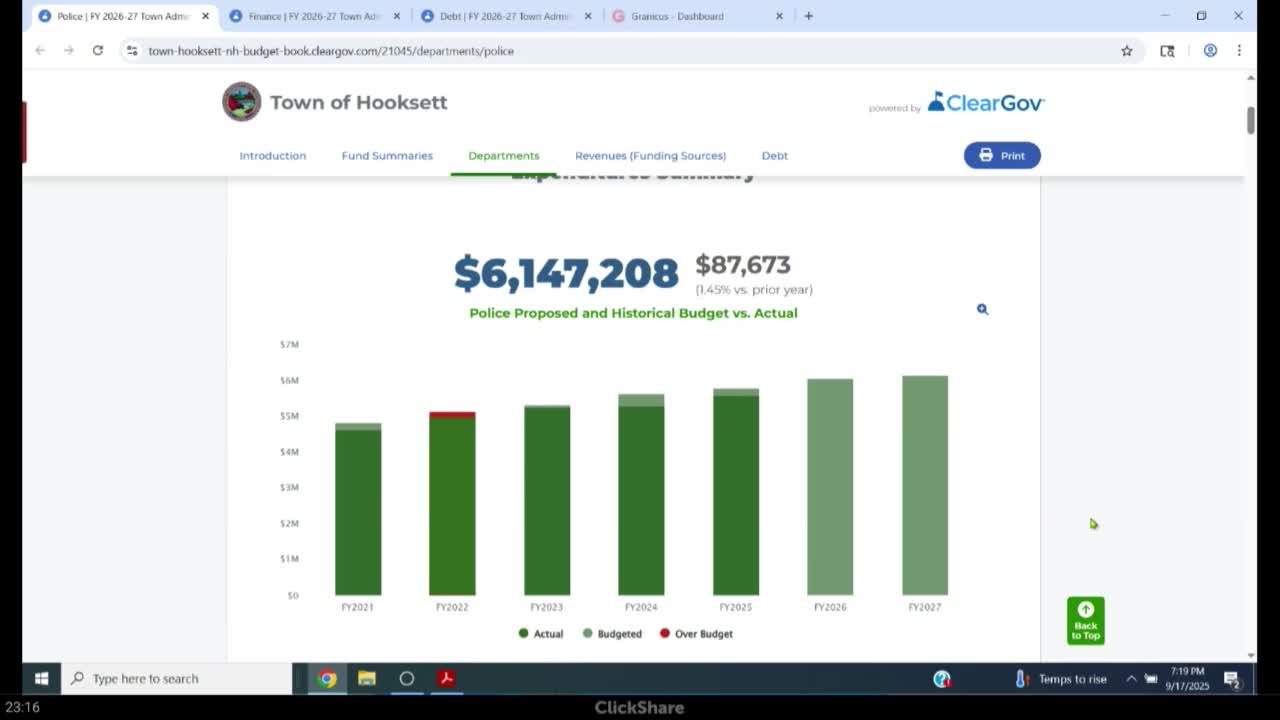Reload the page with refresh icon
Image resolution: width=1280 pixels, height=720 pixels.
tap(98, 51)
